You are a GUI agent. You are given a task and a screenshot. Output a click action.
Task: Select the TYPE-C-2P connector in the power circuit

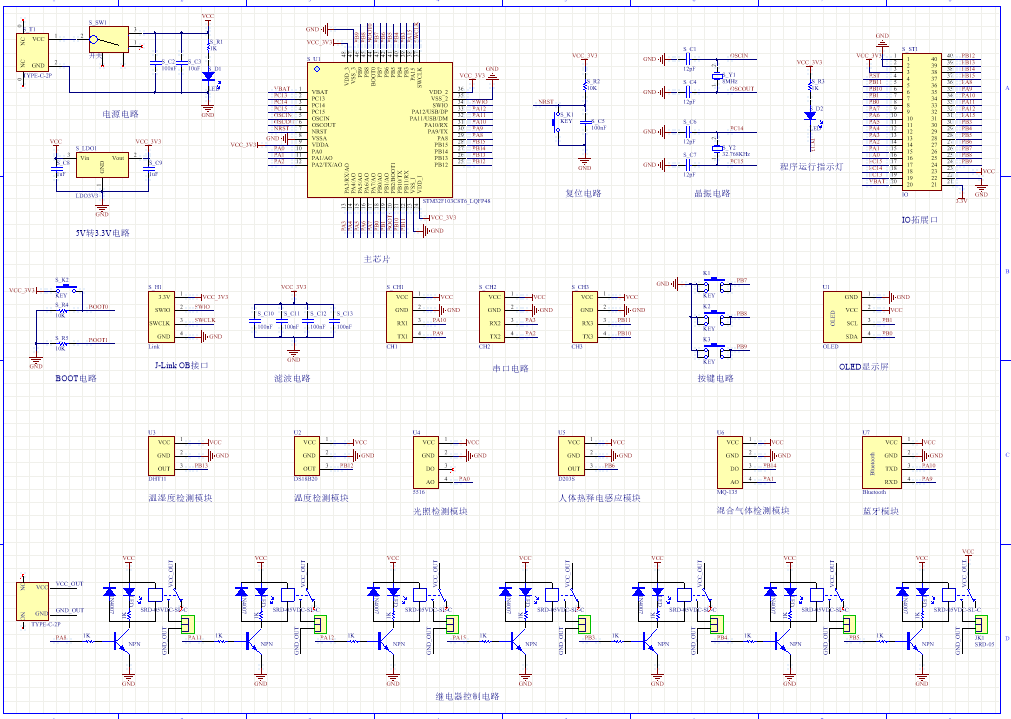tap(35, 51)
